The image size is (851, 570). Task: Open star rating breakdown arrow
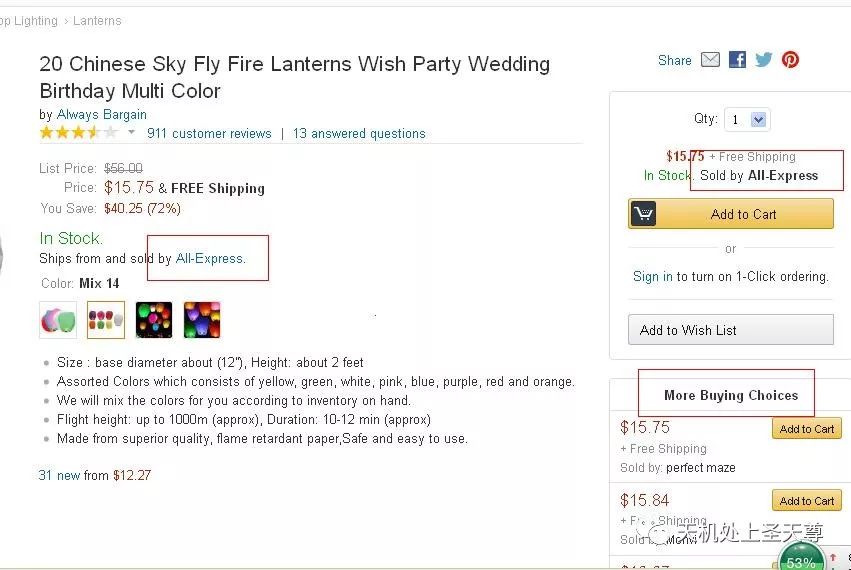click(x=131, y=133)
